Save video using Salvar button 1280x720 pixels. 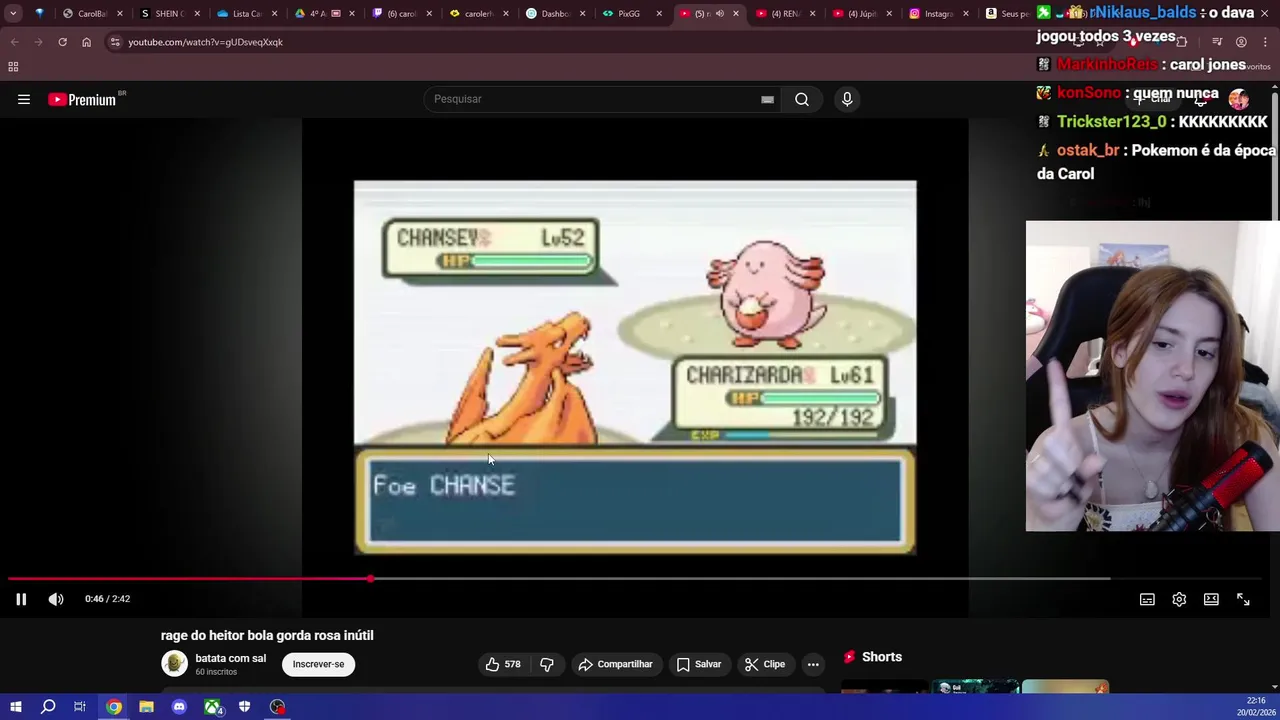698,664
